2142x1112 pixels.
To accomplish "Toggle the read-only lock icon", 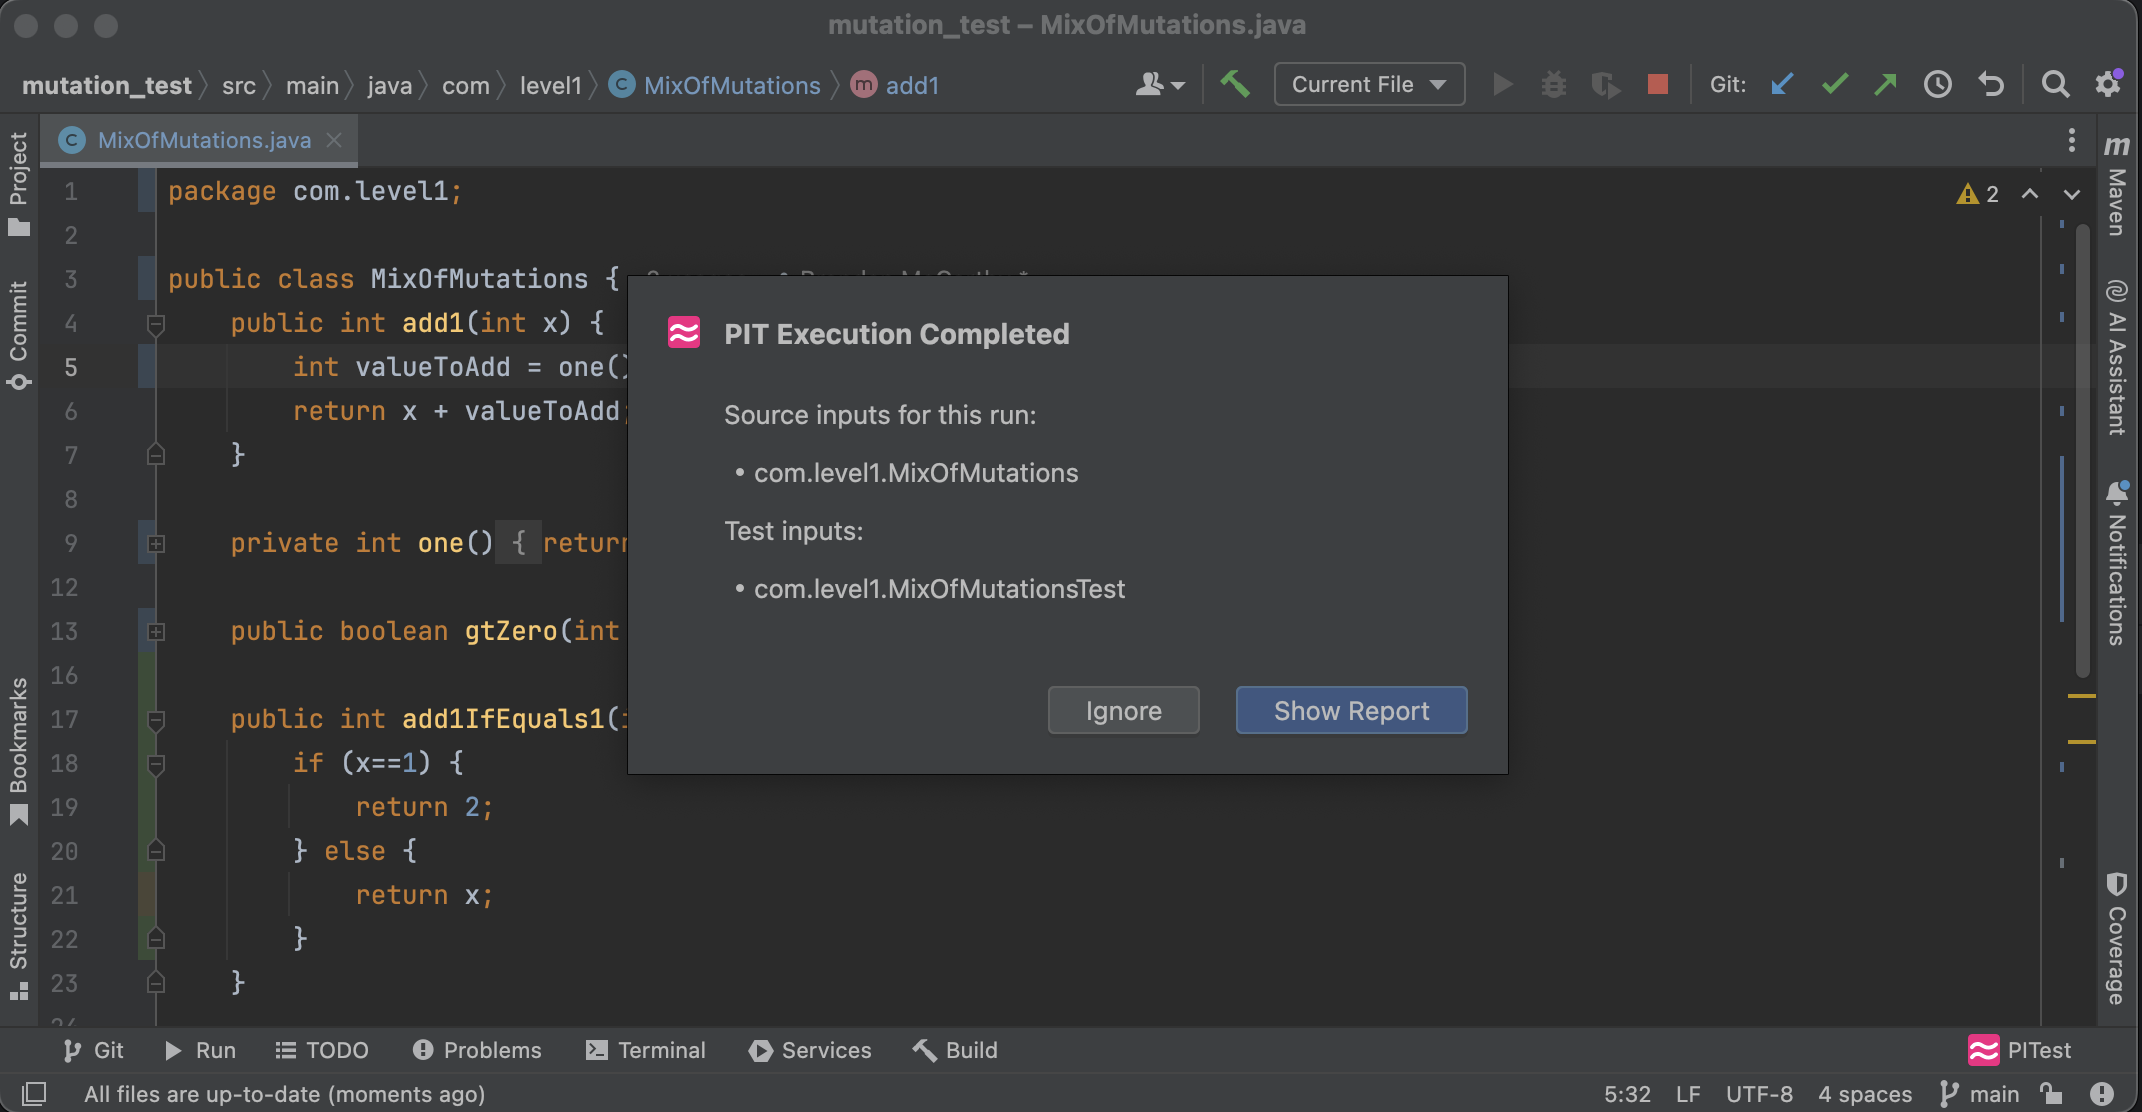I will [x=2051, y=1094].
